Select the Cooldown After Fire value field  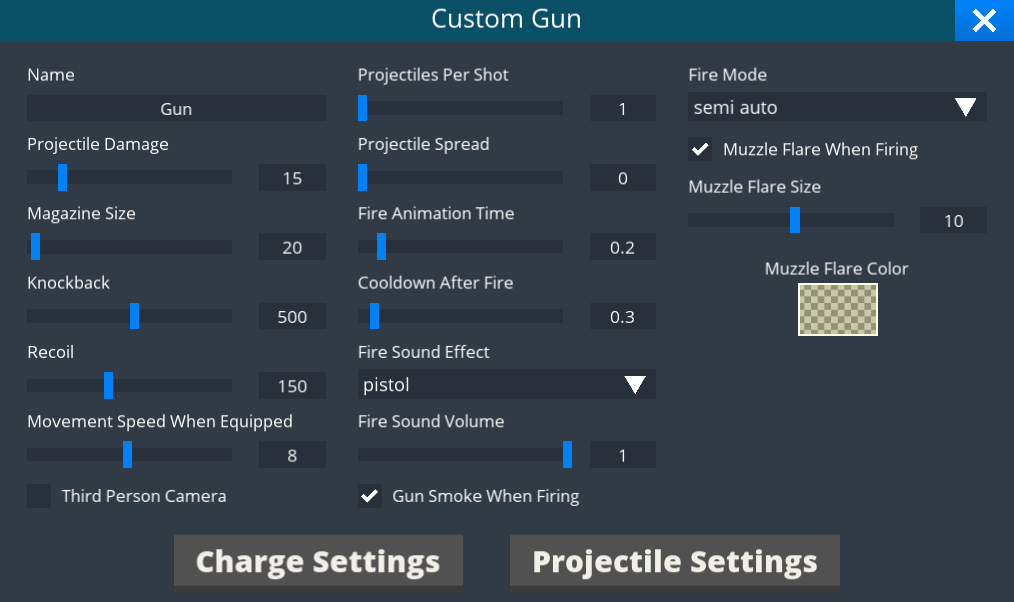[622, 317]
